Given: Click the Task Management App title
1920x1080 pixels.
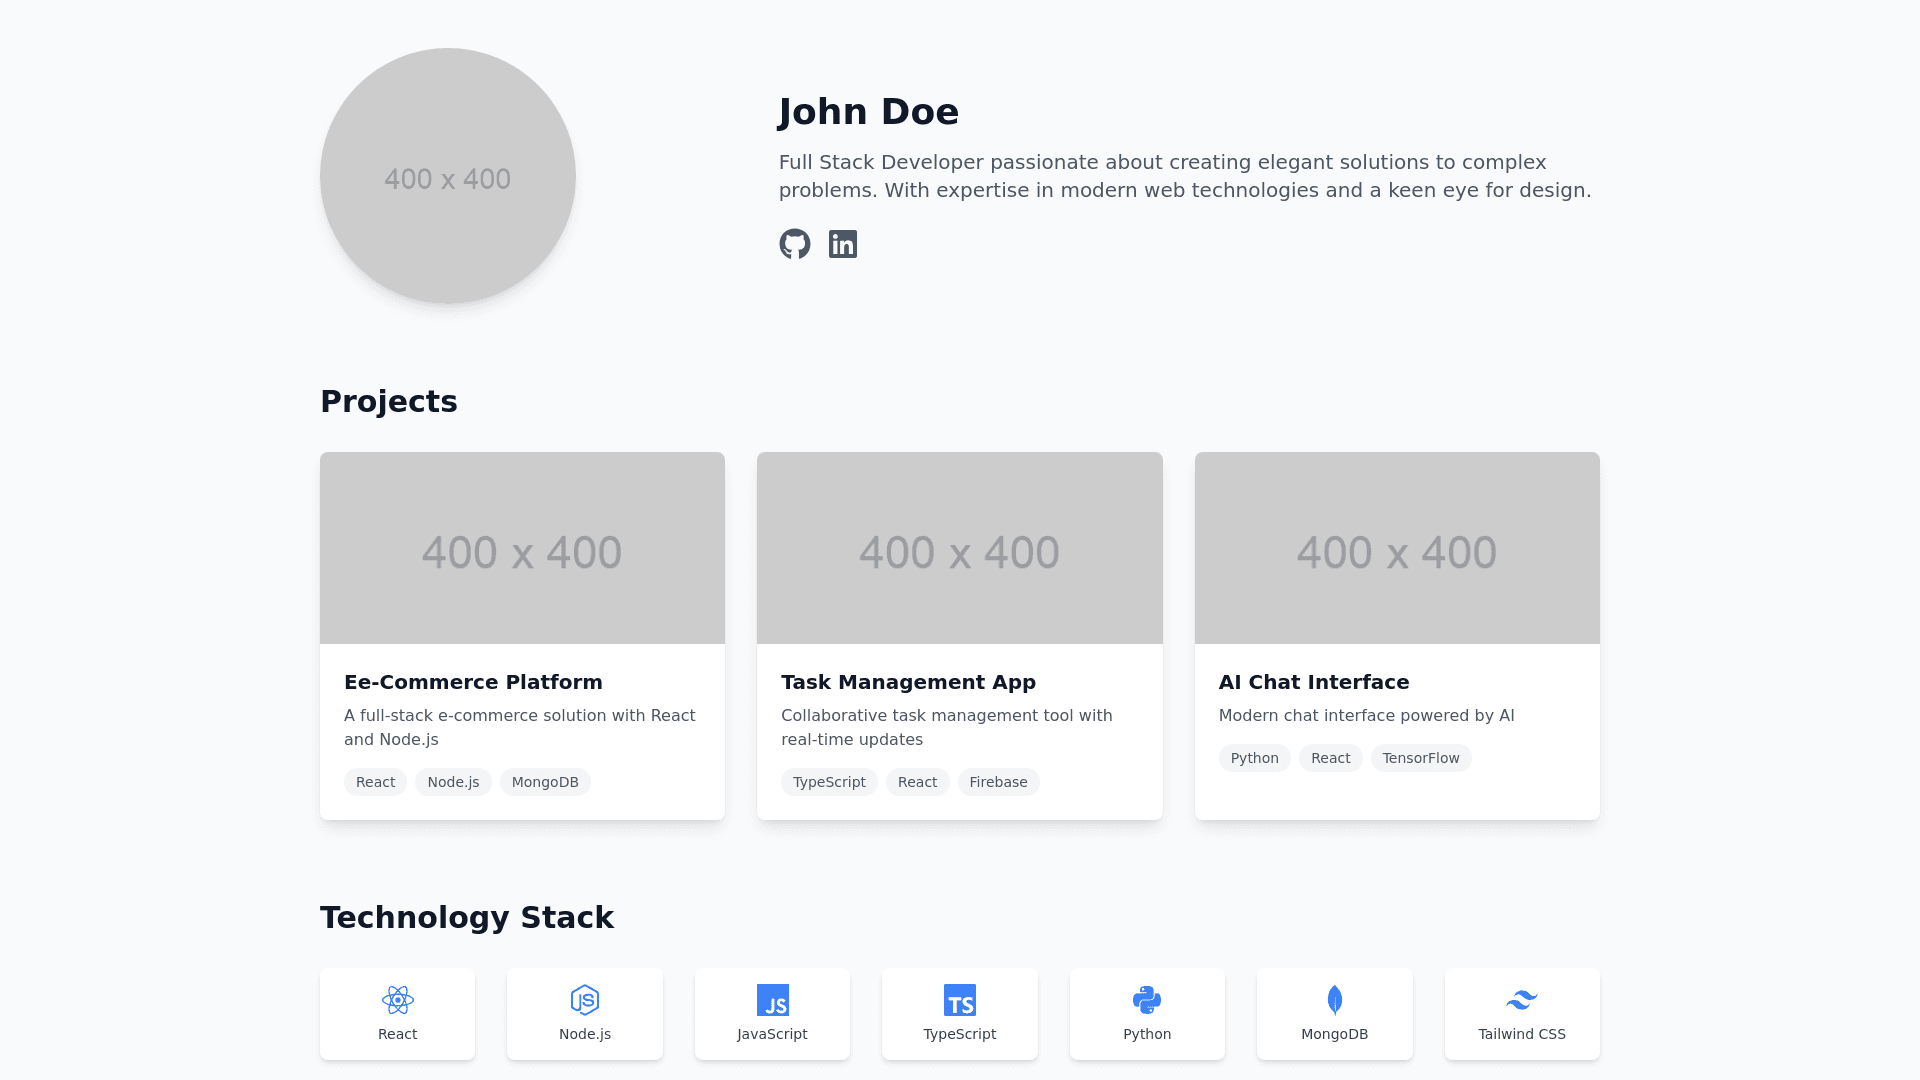Looking at the screenshot, I should click(x=908, y=682).
